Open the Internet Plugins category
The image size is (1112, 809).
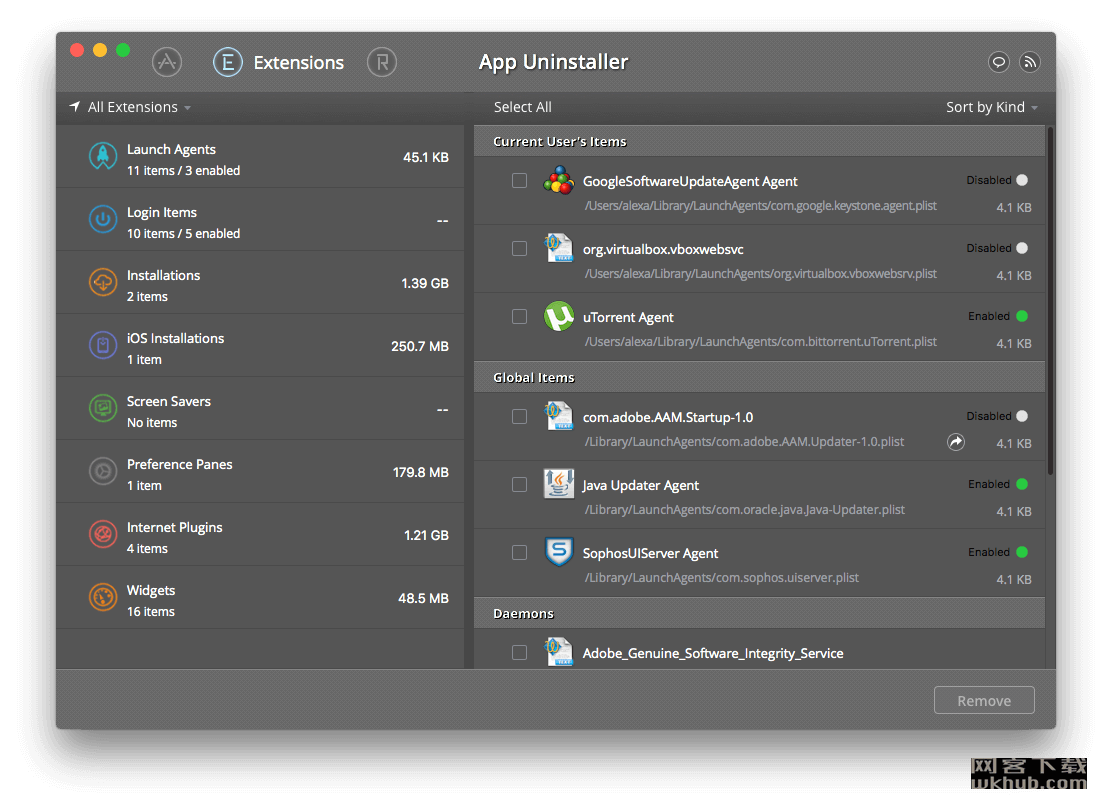point(260,536)
